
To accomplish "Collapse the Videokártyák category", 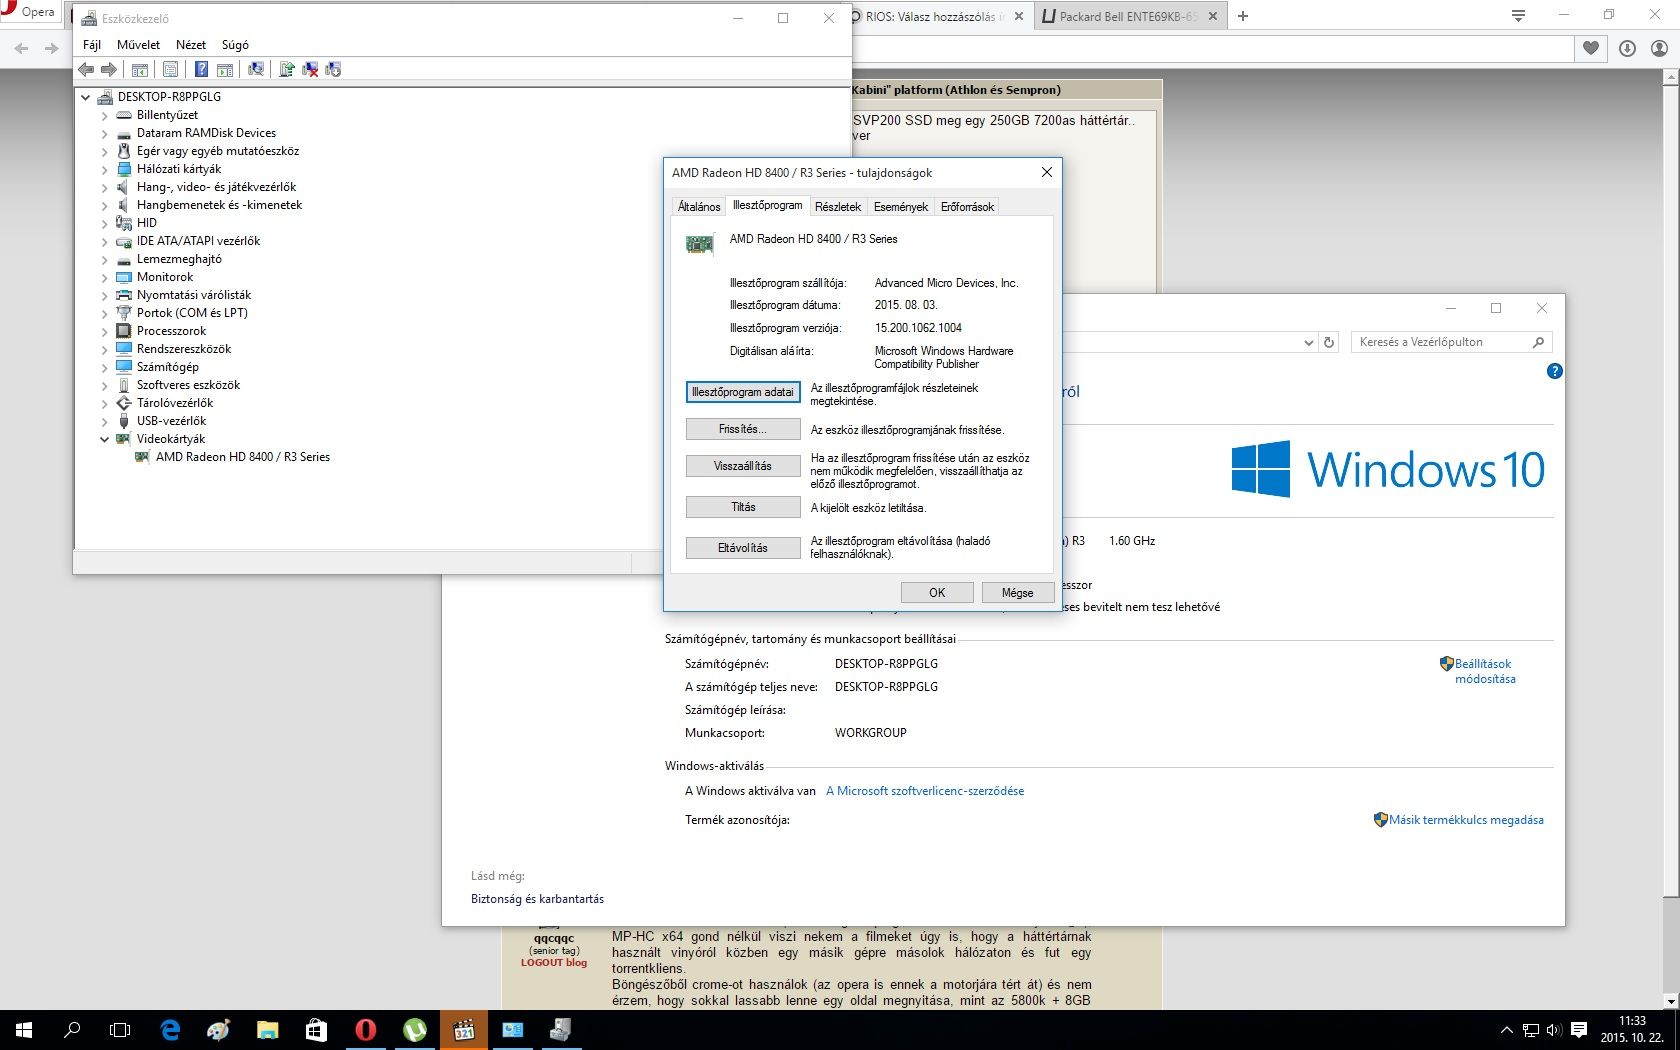I will click(104, 439).
